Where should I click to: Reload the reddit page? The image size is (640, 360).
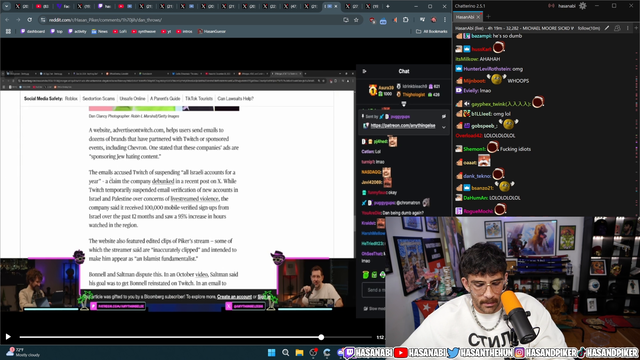[29, 20]
